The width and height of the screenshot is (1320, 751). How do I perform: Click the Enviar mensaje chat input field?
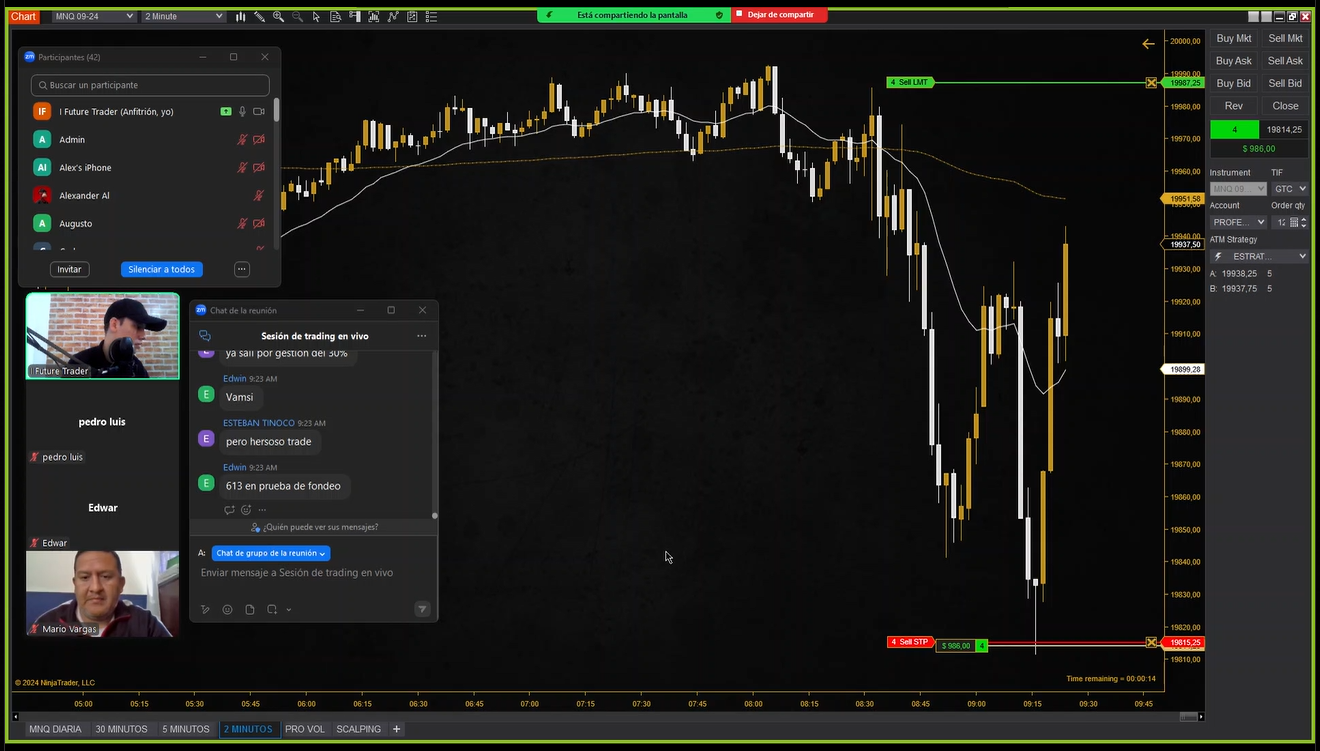click(296, 572)
